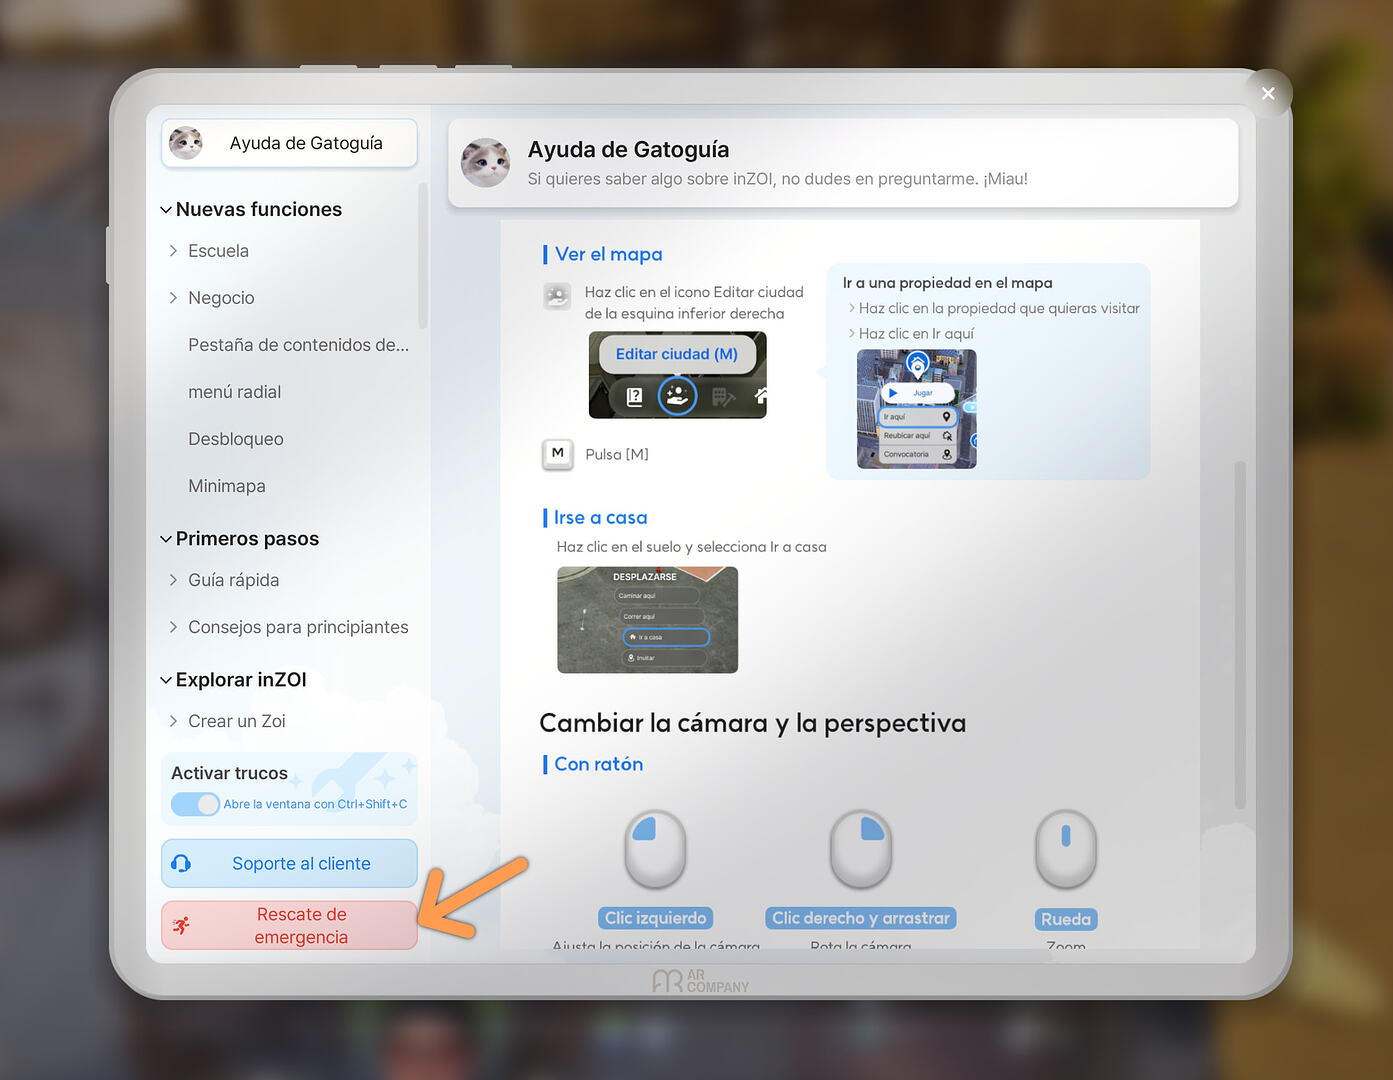Image resolution: width=1393 pixels, height=1080 pixels.
Task: Click the M key icon
Action: (558, 454)
